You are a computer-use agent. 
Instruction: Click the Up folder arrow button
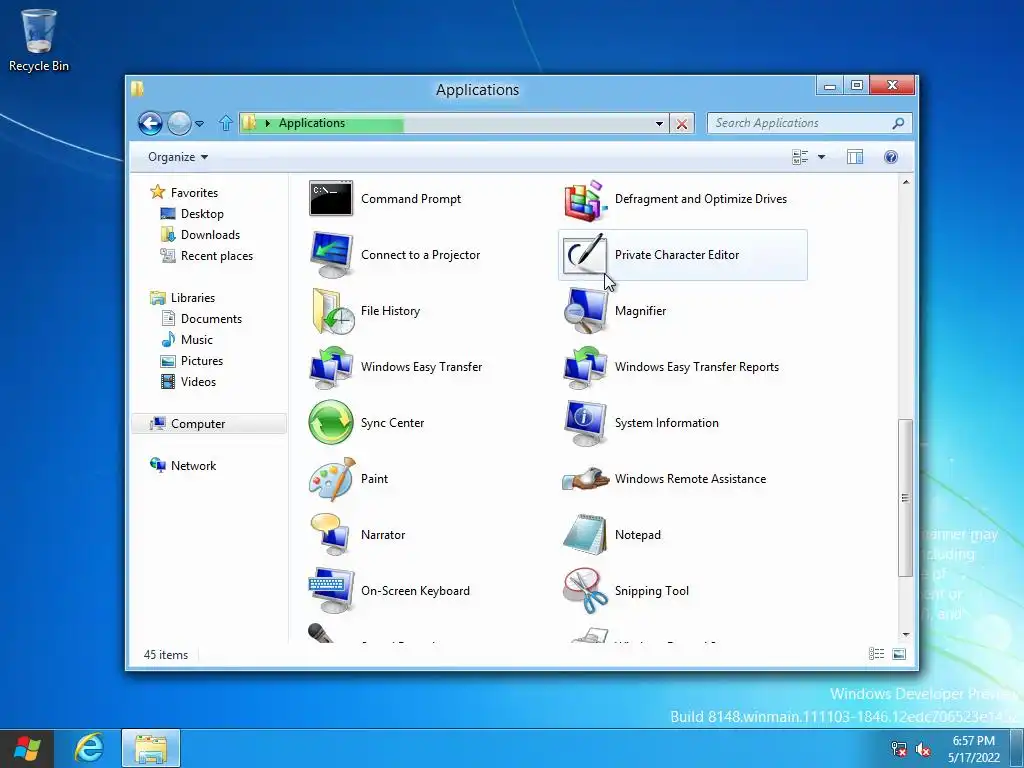[226, 123]
